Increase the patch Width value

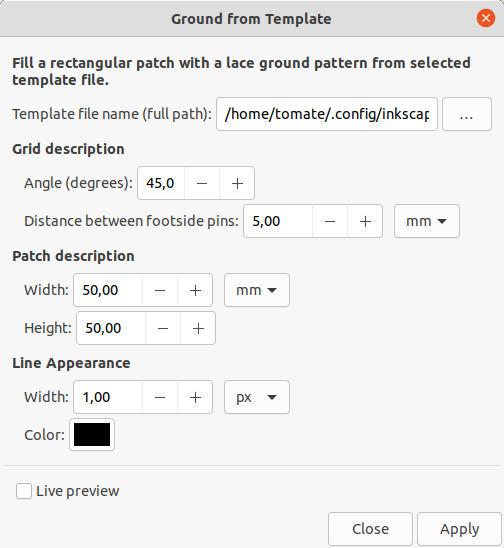pos(195,290)
